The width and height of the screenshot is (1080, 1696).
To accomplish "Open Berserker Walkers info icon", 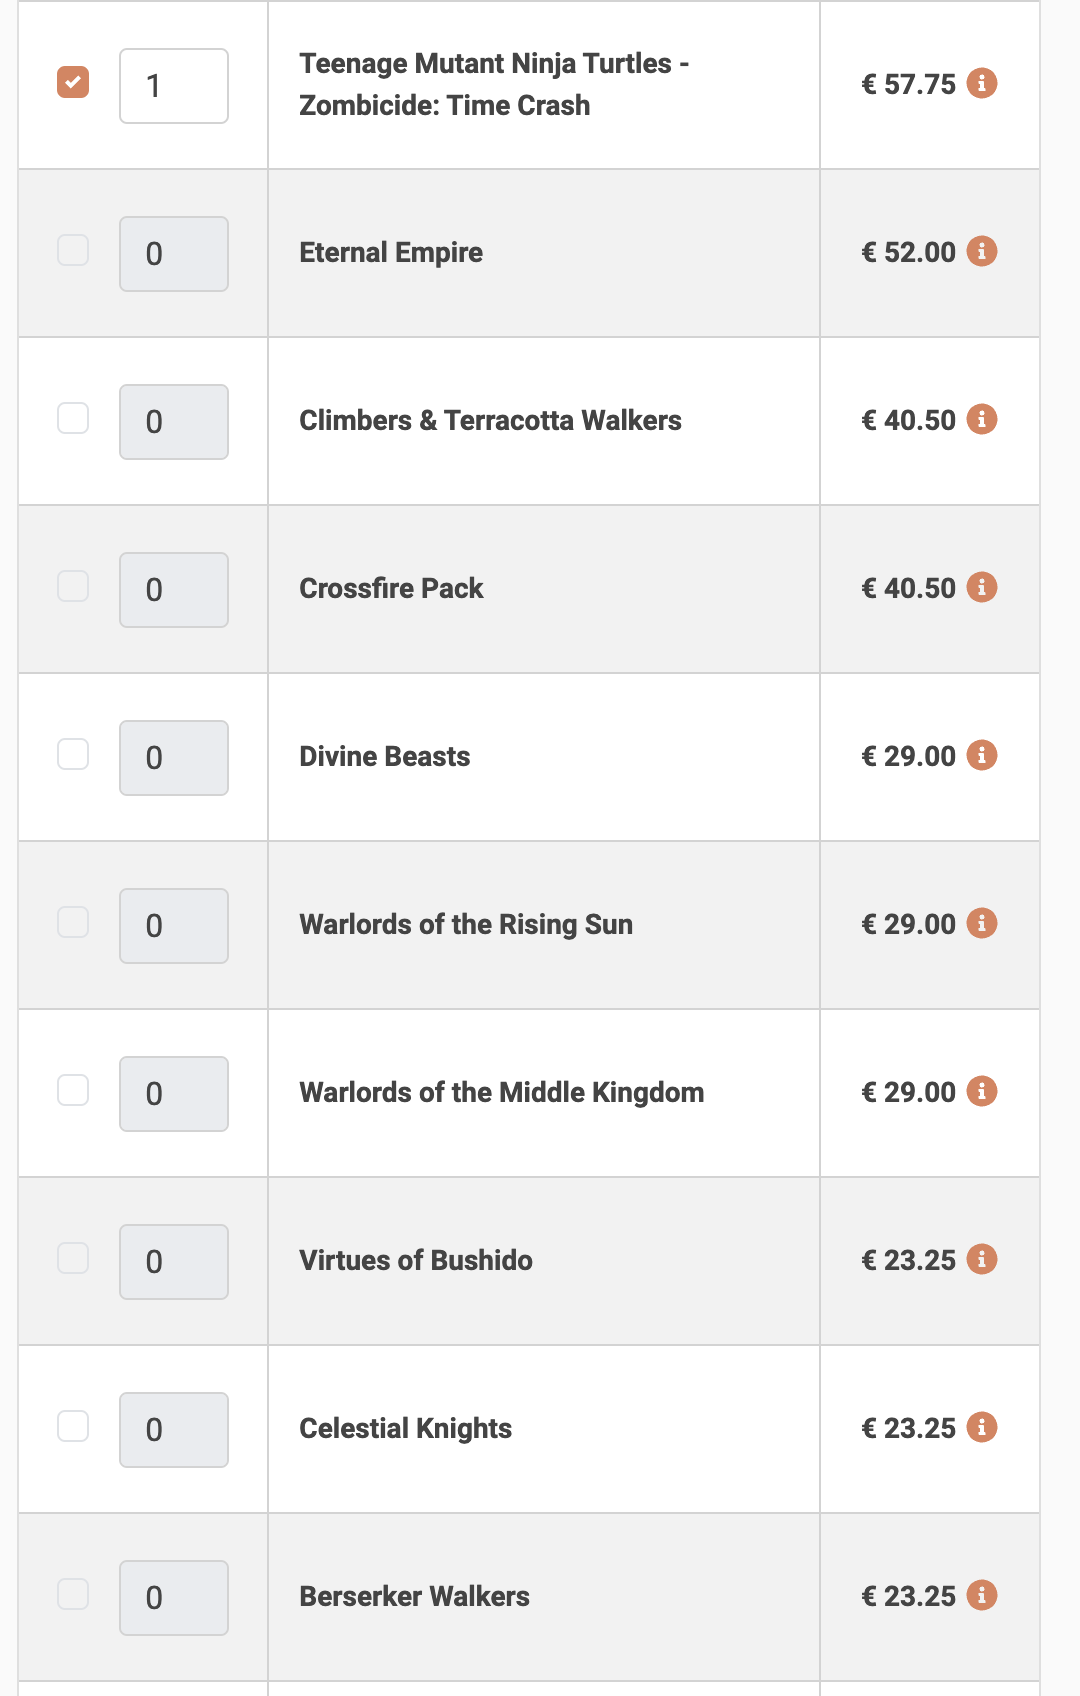I will pyautogui.click(x=982, y=1595).
